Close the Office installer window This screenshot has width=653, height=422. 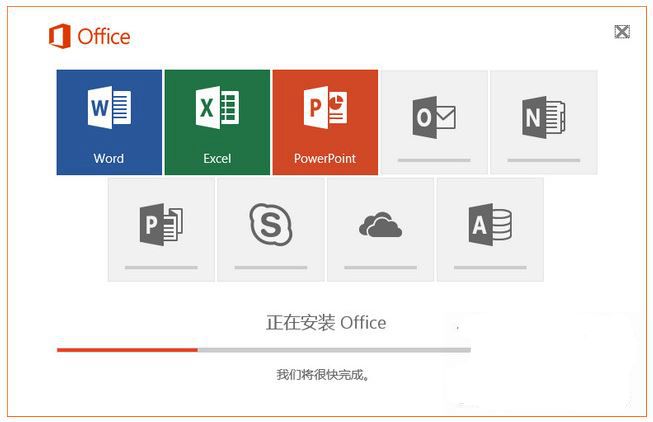coord(622,32)
